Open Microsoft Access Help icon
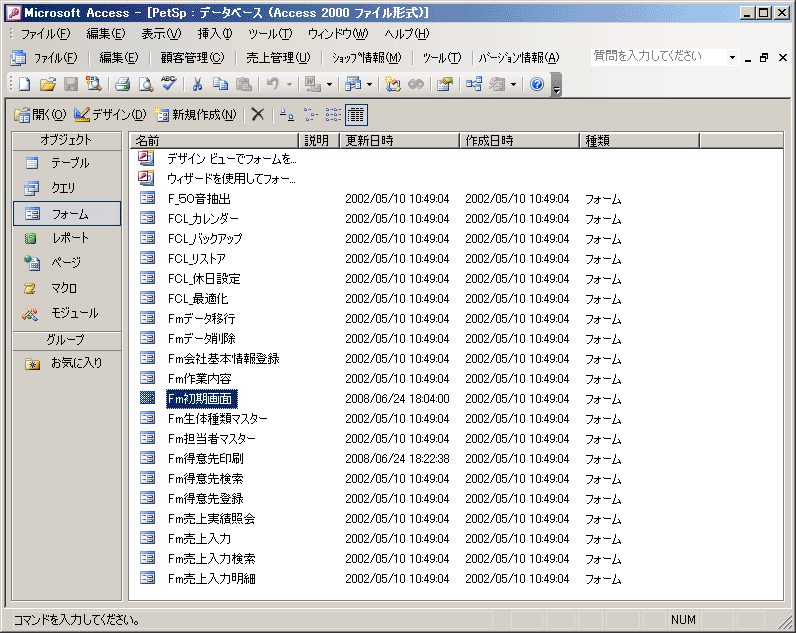Screen dimensions: 796x633 [537, 85]
